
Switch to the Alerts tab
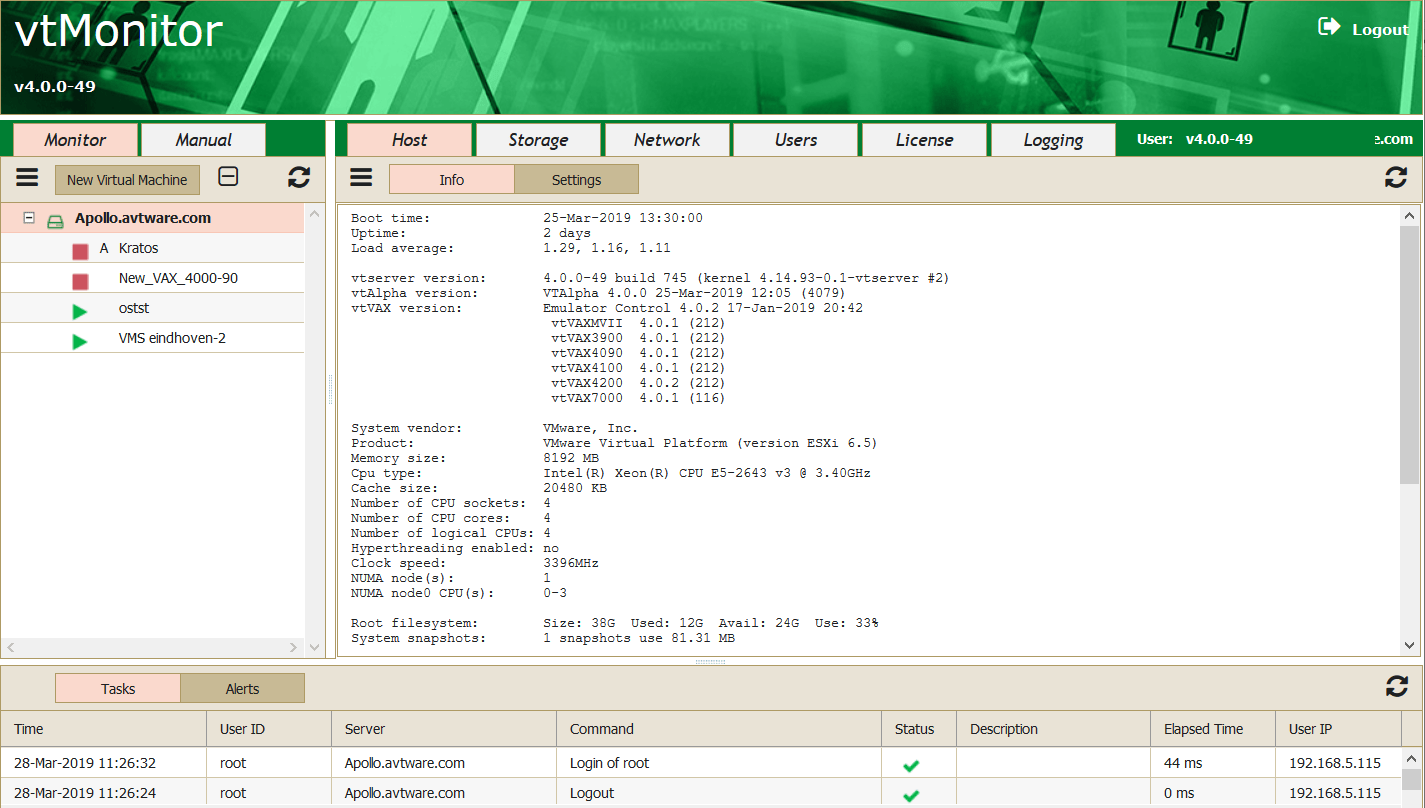(x=242, y=687)
